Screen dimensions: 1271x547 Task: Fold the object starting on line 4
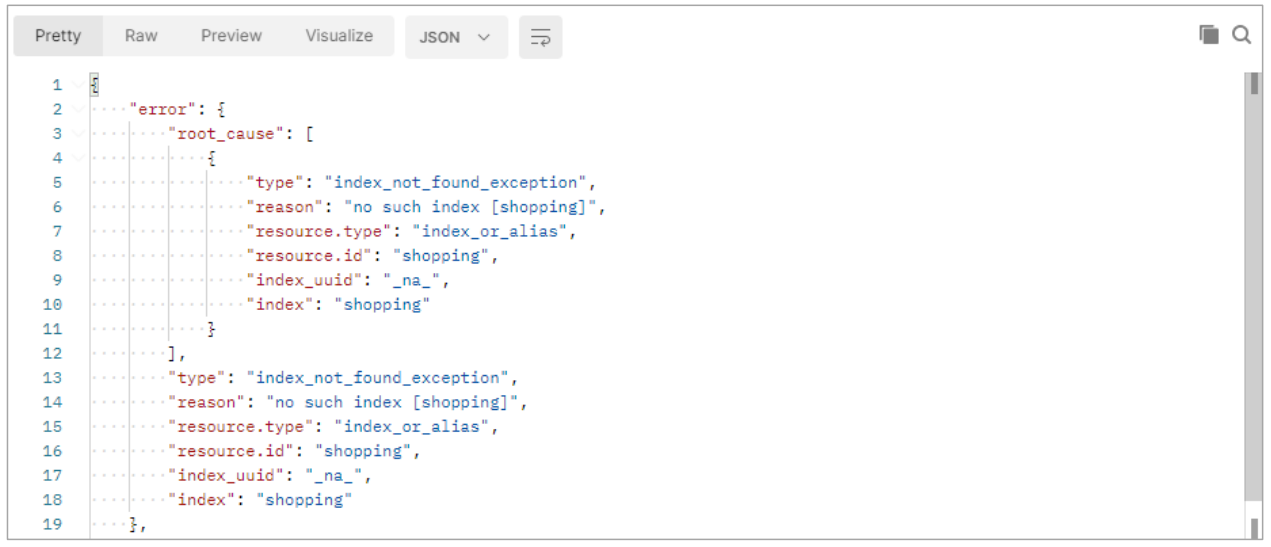(78, 158)
